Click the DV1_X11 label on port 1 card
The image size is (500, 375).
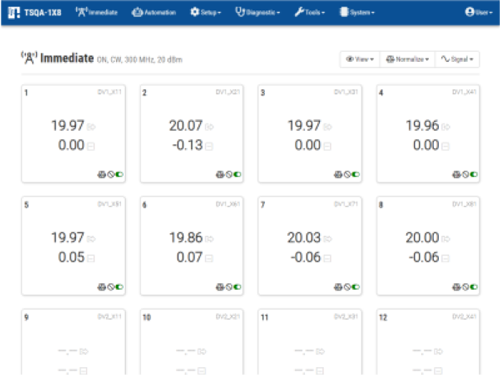[110, 92]
